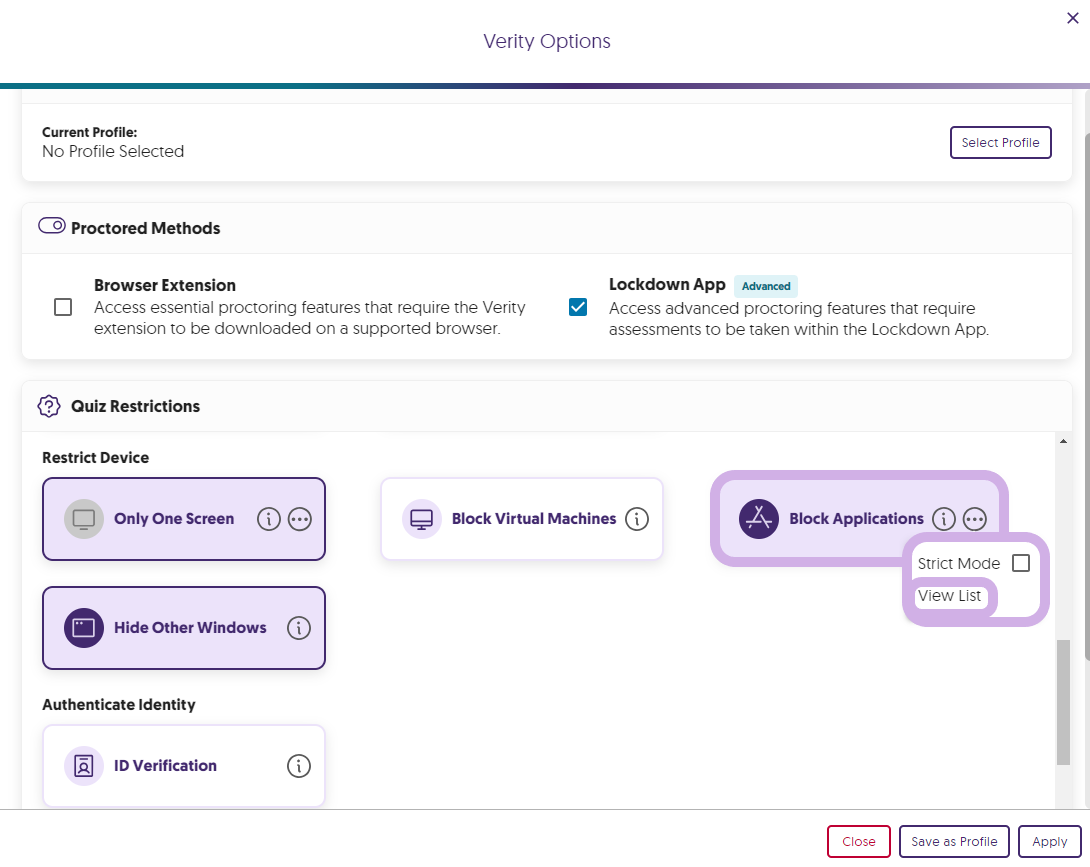Click the red Close button

pyautogui.click(x=859, y=841)
